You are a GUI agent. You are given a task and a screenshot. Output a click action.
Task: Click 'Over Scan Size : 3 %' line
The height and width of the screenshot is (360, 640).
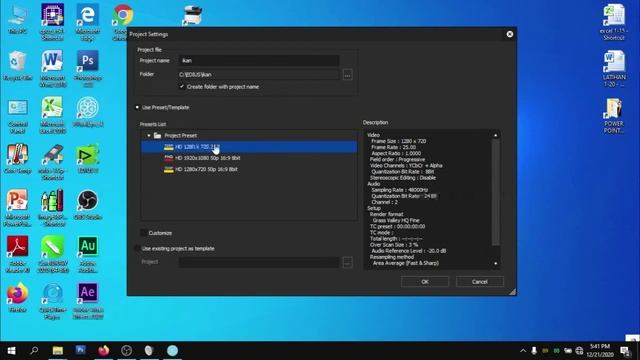point(394,245)
